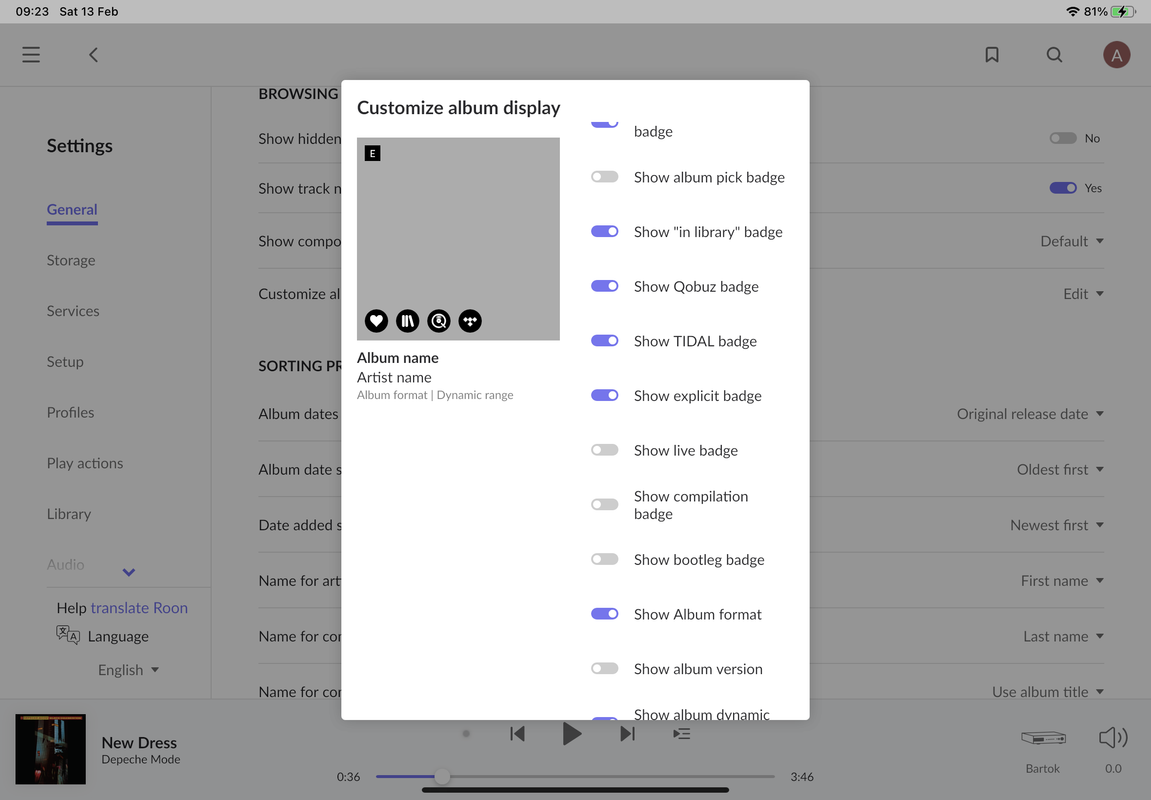Open the hamburger navigation menu
Screen dimensions: 1151x800
click(x=31, y=55)
